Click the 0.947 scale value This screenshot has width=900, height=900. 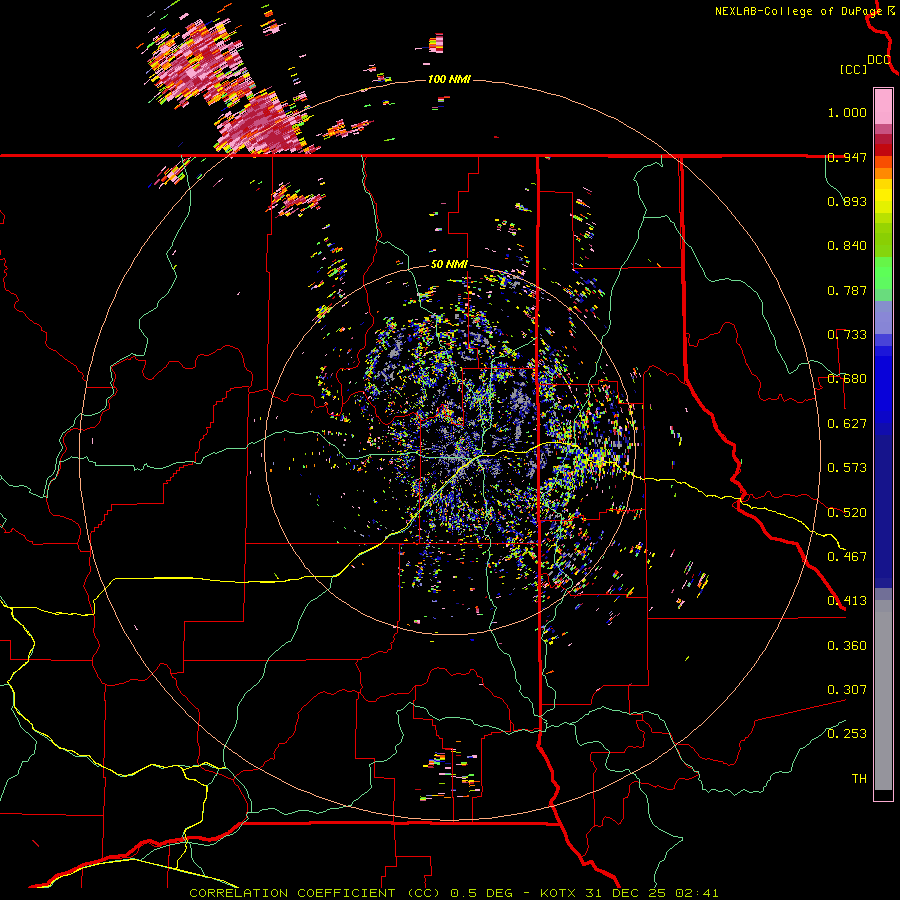click(x=847, y=157)
